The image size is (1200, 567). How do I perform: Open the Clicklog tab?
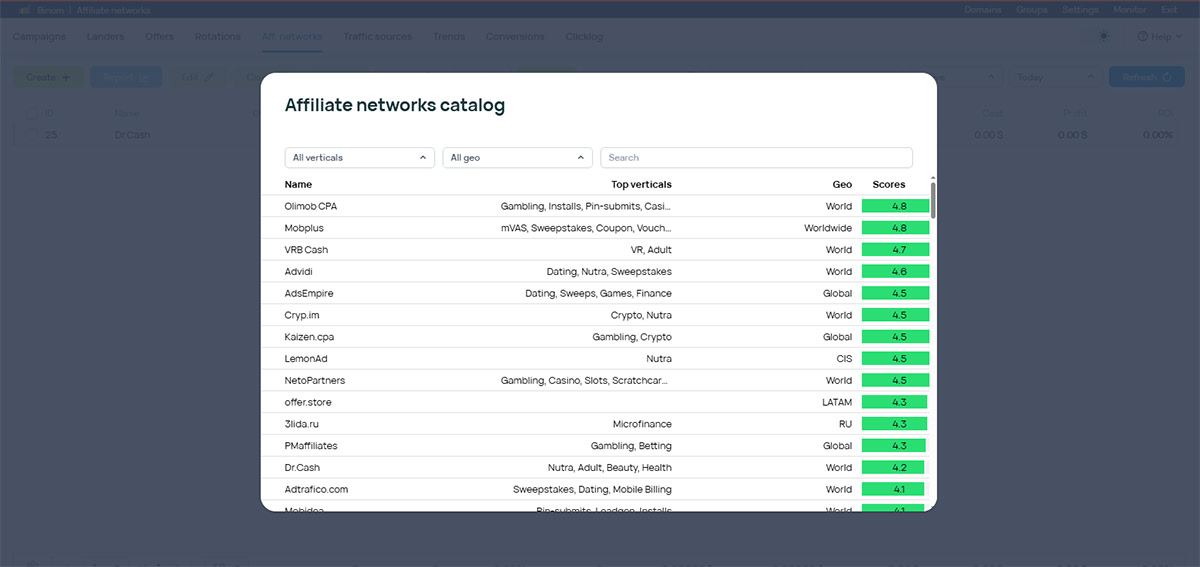coord(585,37)
